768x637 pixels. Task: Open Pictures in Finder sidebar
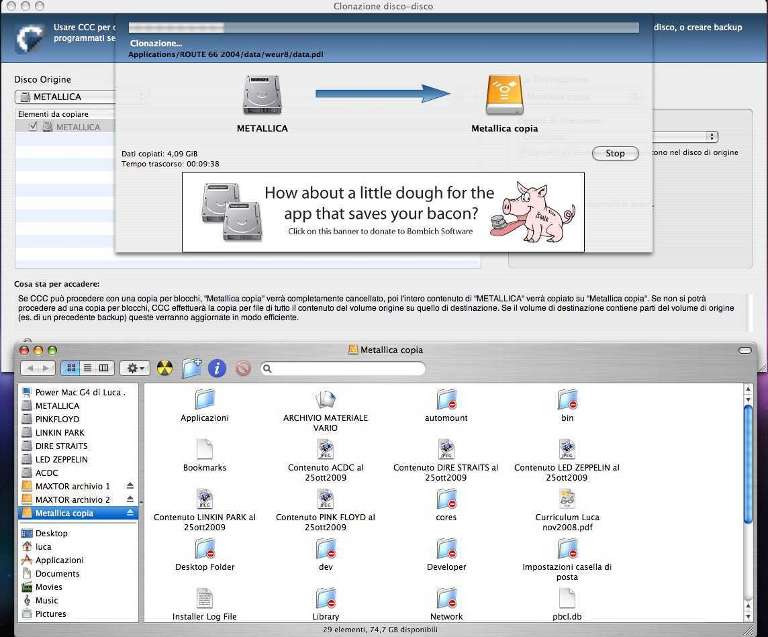78,613
